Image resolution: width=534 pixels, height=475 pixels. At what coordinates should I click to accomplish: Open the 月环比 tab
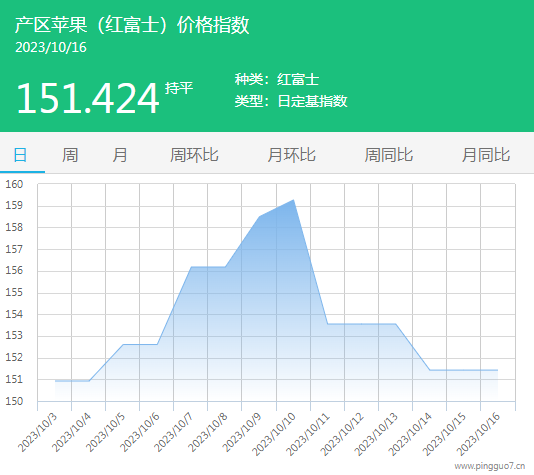pyautogui.click(x=292, y=155)
